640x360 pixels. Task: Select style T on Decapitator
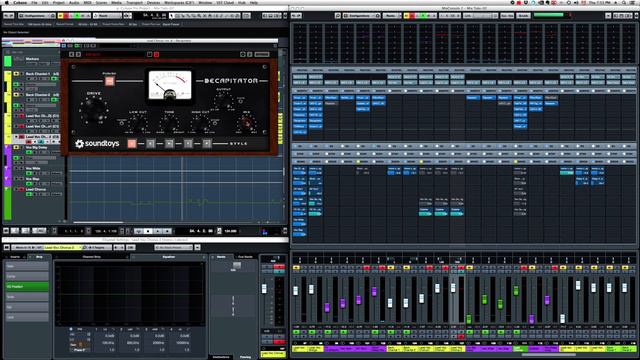tap(188, 143)
